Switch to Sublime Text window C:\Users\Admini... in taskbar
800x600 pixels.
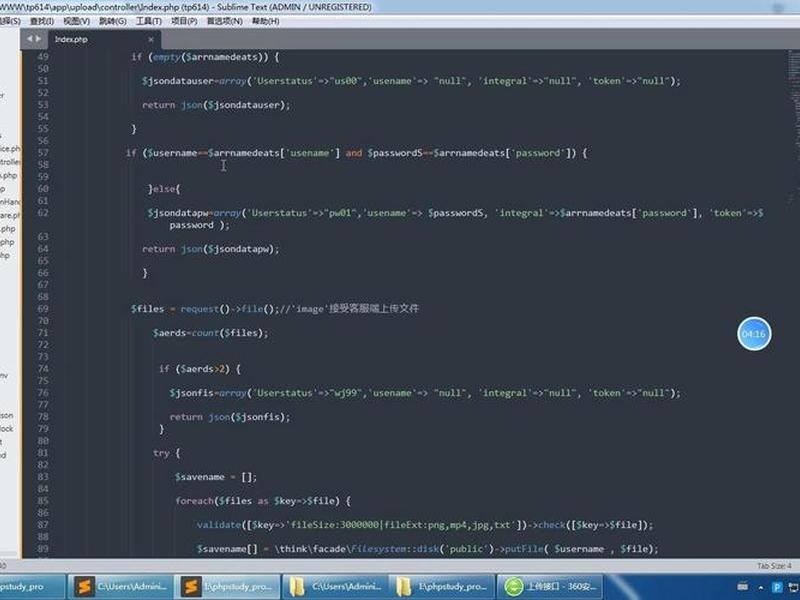120,587
